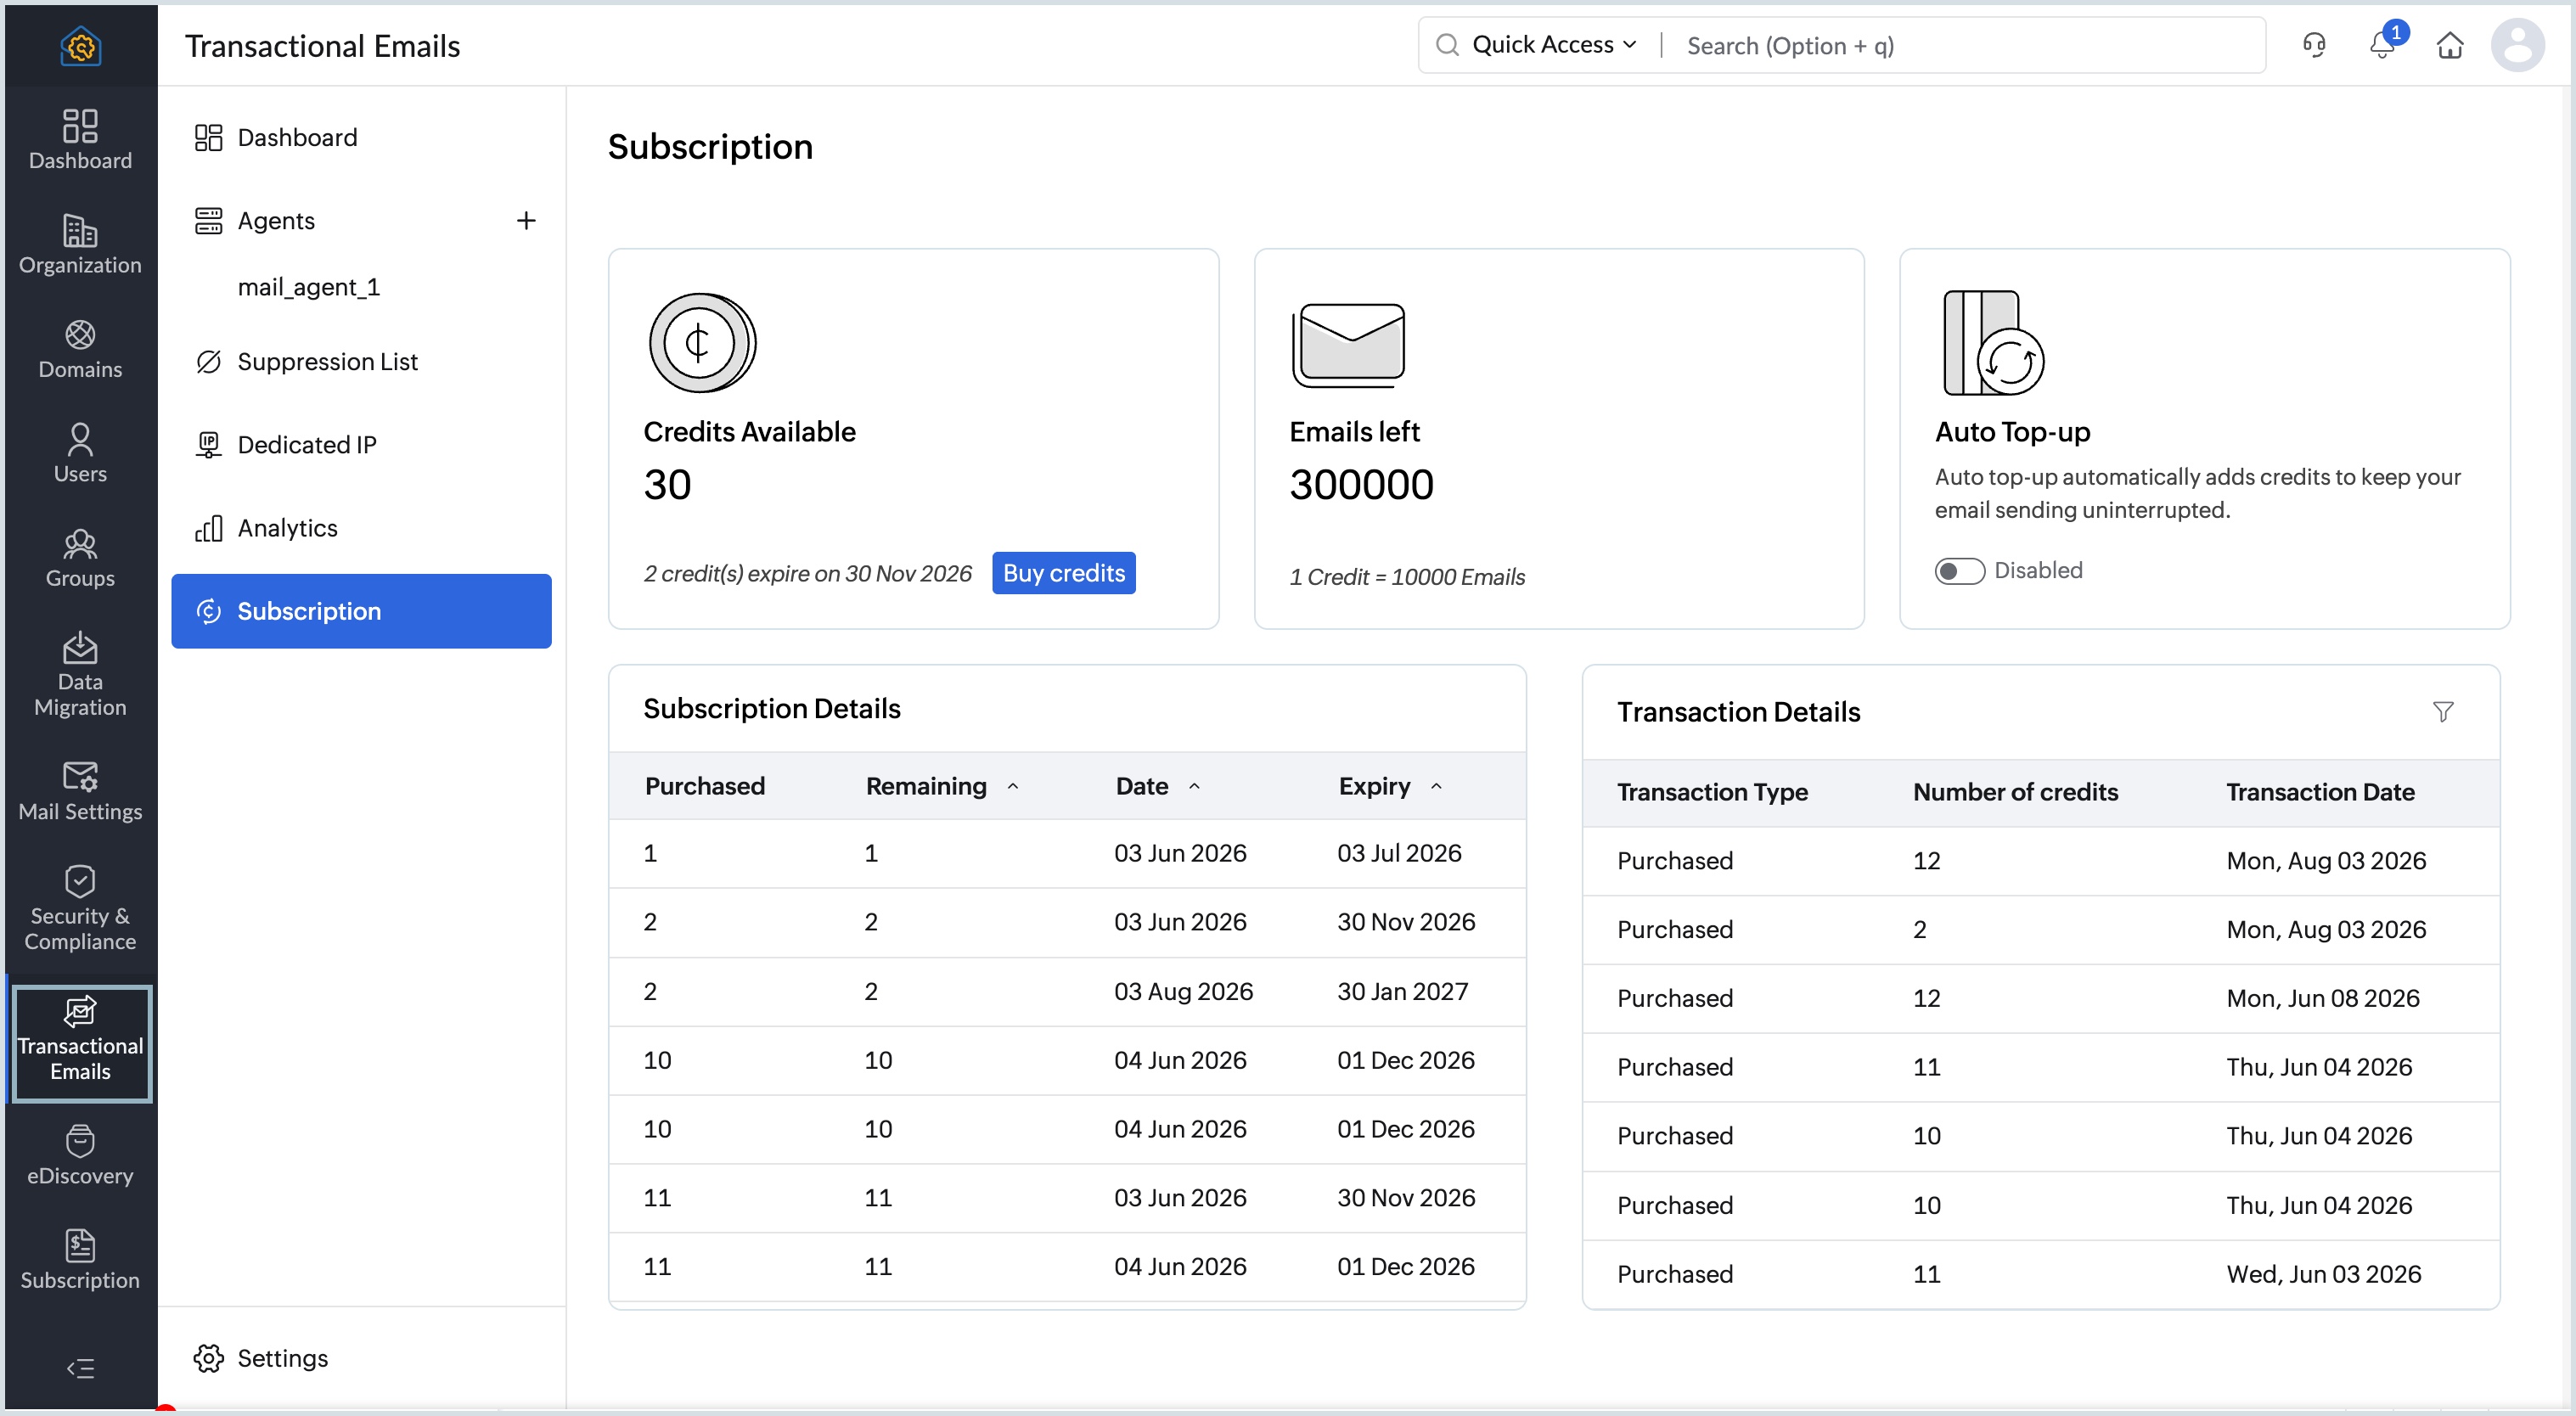Image resolution: width=2576 pixels, height=1416 pixels.
Task: Filter the Transaction Details table
Action: 2442,711
